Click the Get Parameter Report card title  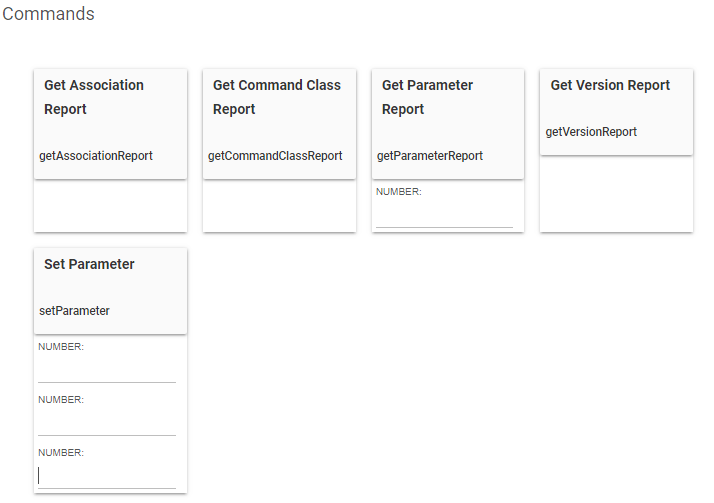click(x=427, y=97)
